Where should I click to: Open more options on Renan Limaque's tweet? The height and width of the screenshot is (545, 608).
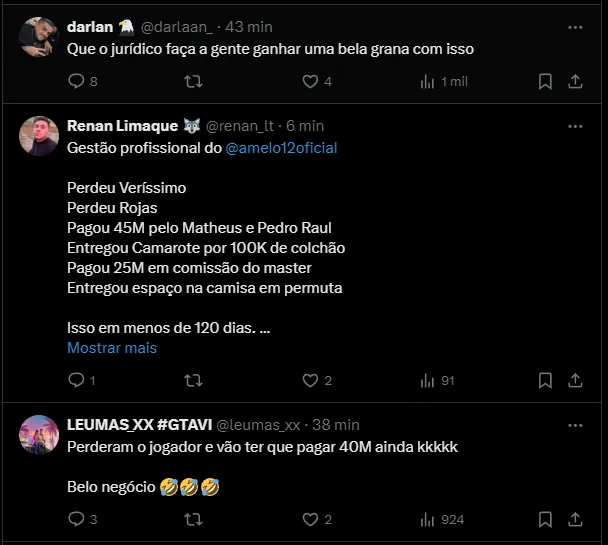pos(575,126)
